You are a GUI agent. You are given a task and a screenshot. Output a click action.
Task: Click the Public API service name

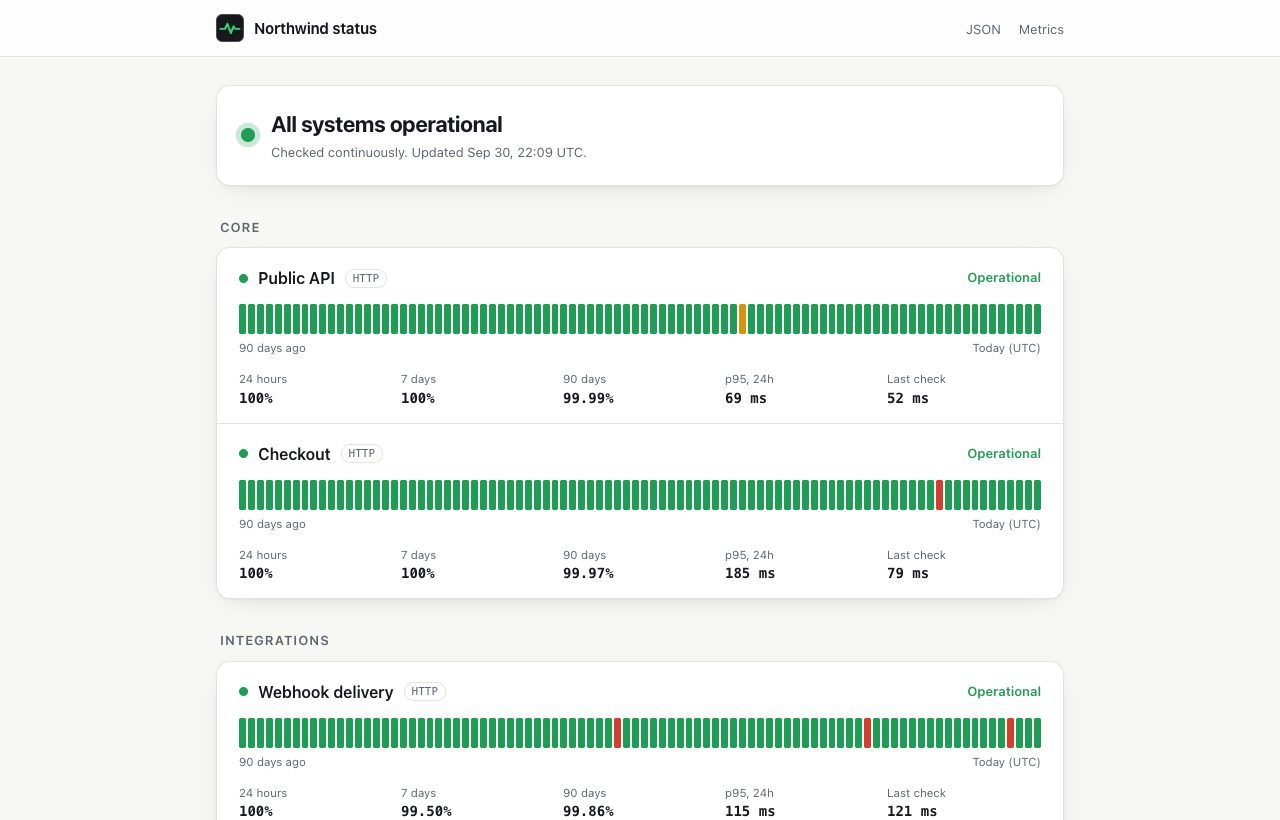point(296,278)
